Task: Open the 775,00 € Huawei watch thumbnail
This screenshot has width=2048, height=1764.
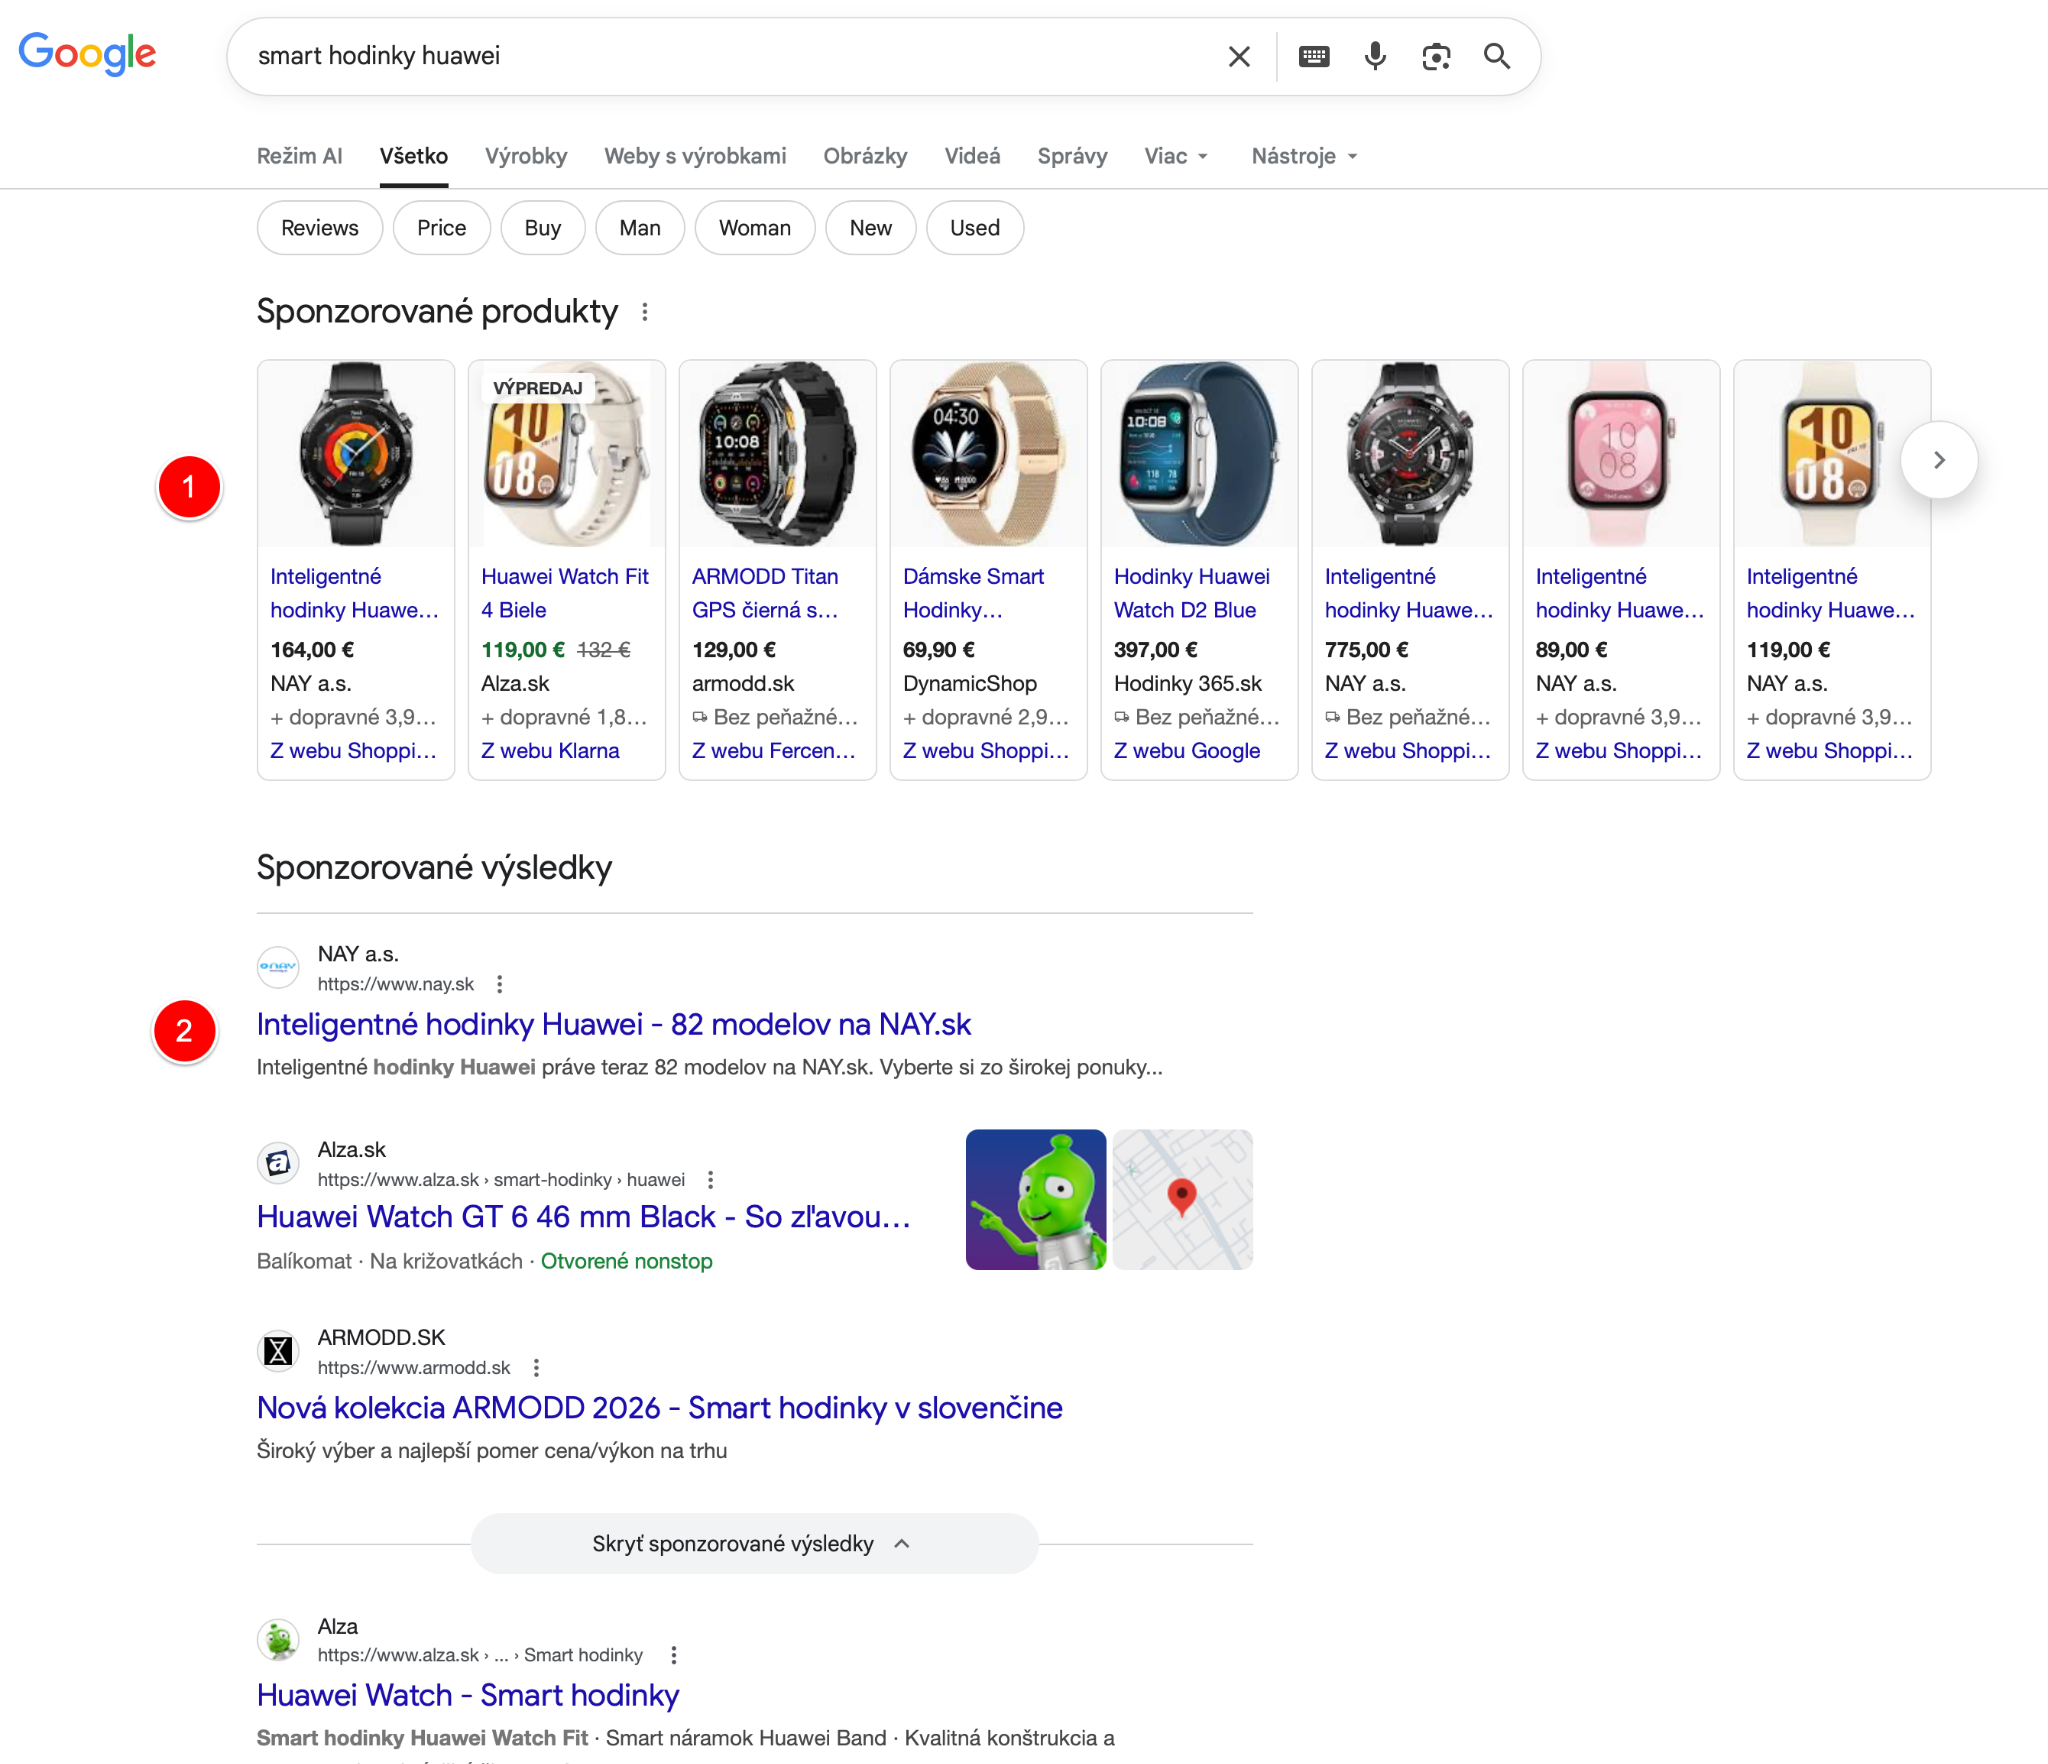Action: click(x=1410, y=454)
